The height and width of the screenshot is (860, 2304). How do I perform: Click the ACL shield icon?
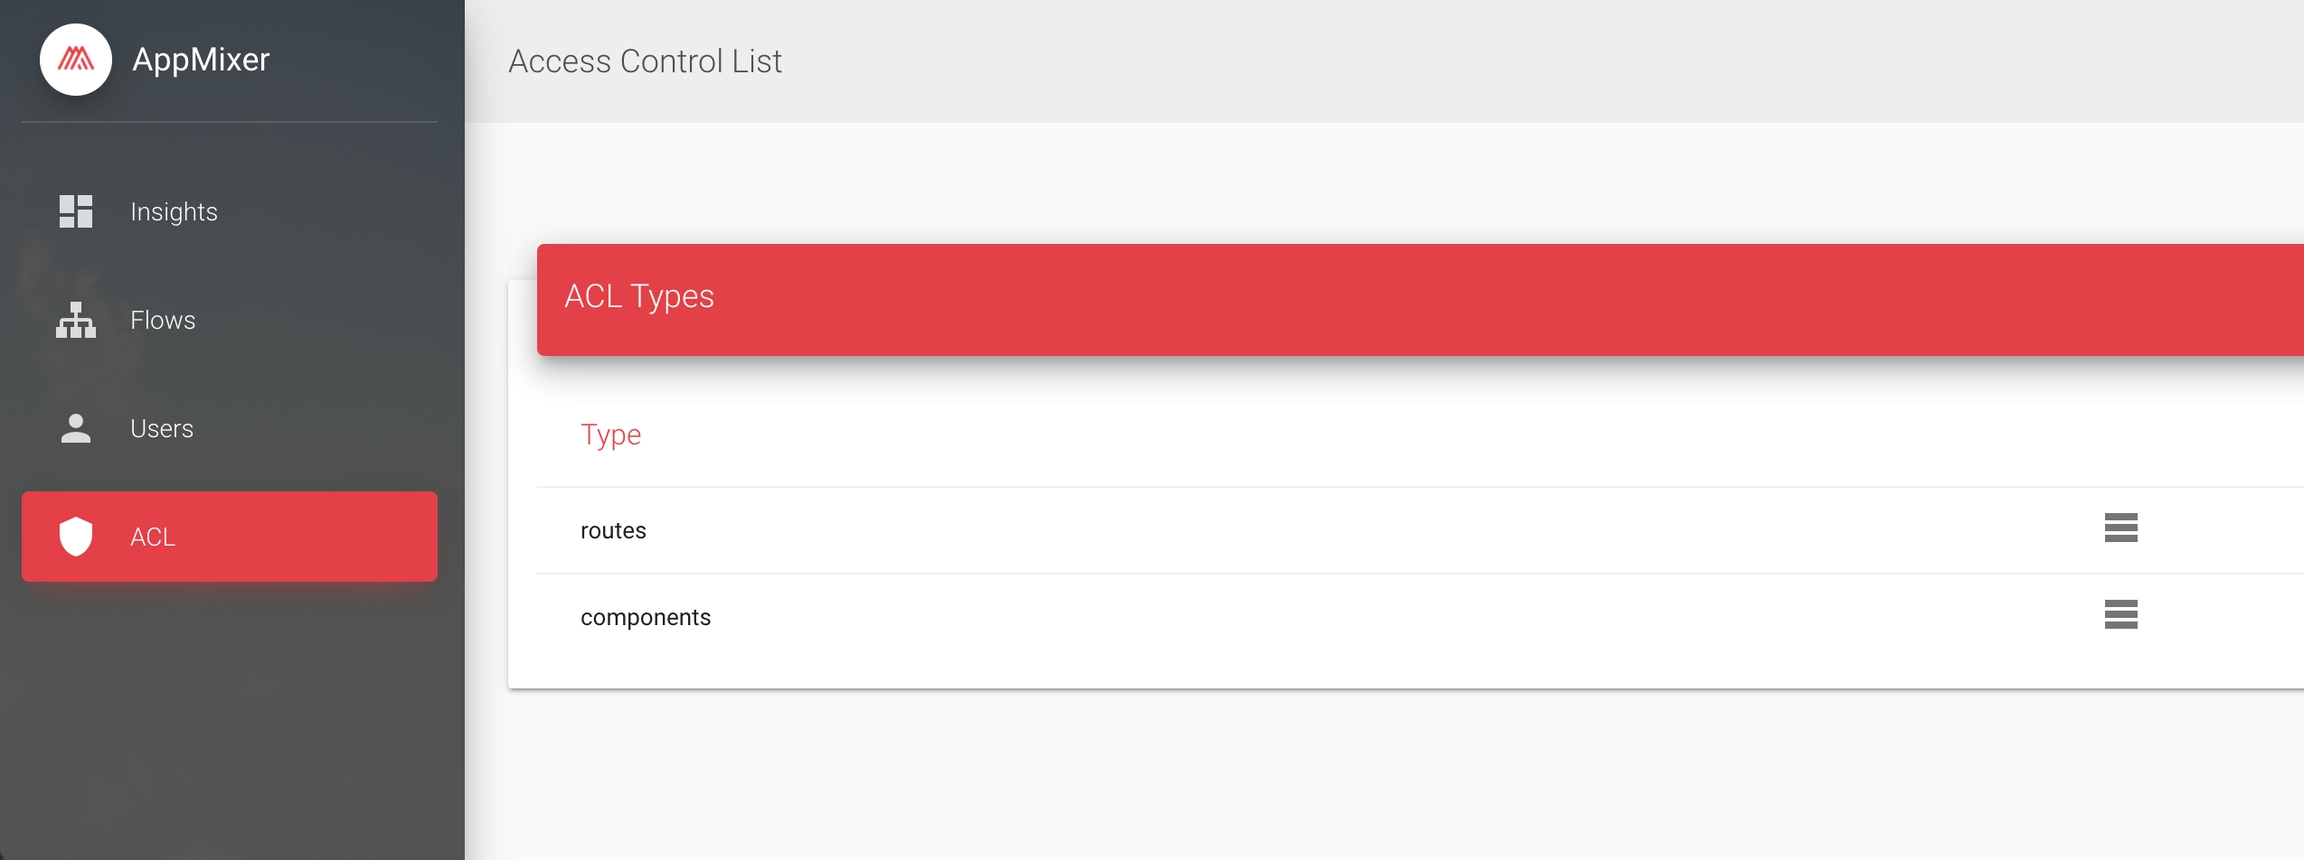click(76, 537)
